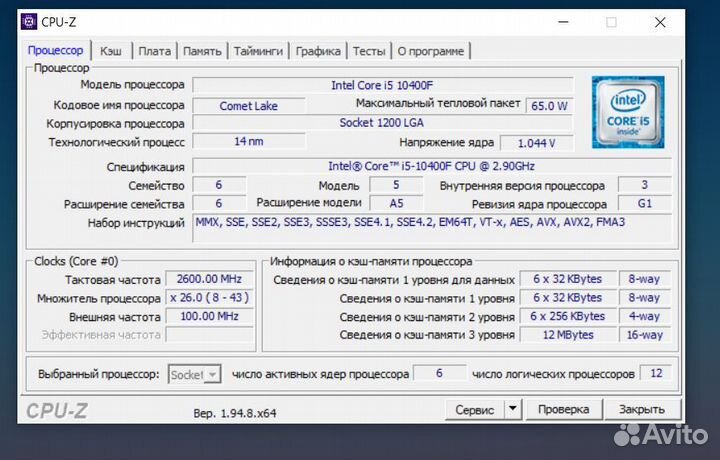Go to the Тайминги tab
Image resolution: width=720 pixels, height=460 pixels.
point(258,51)
